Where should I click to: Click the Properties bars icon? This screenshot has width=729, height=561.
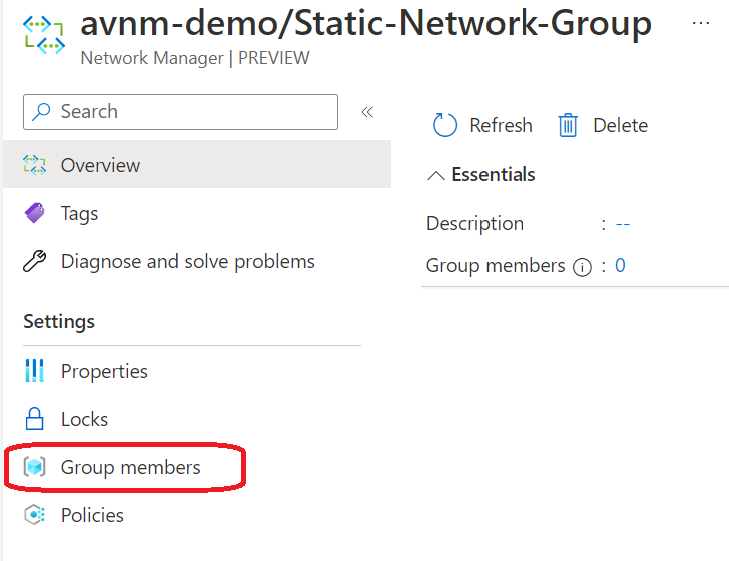click(35, 371)
